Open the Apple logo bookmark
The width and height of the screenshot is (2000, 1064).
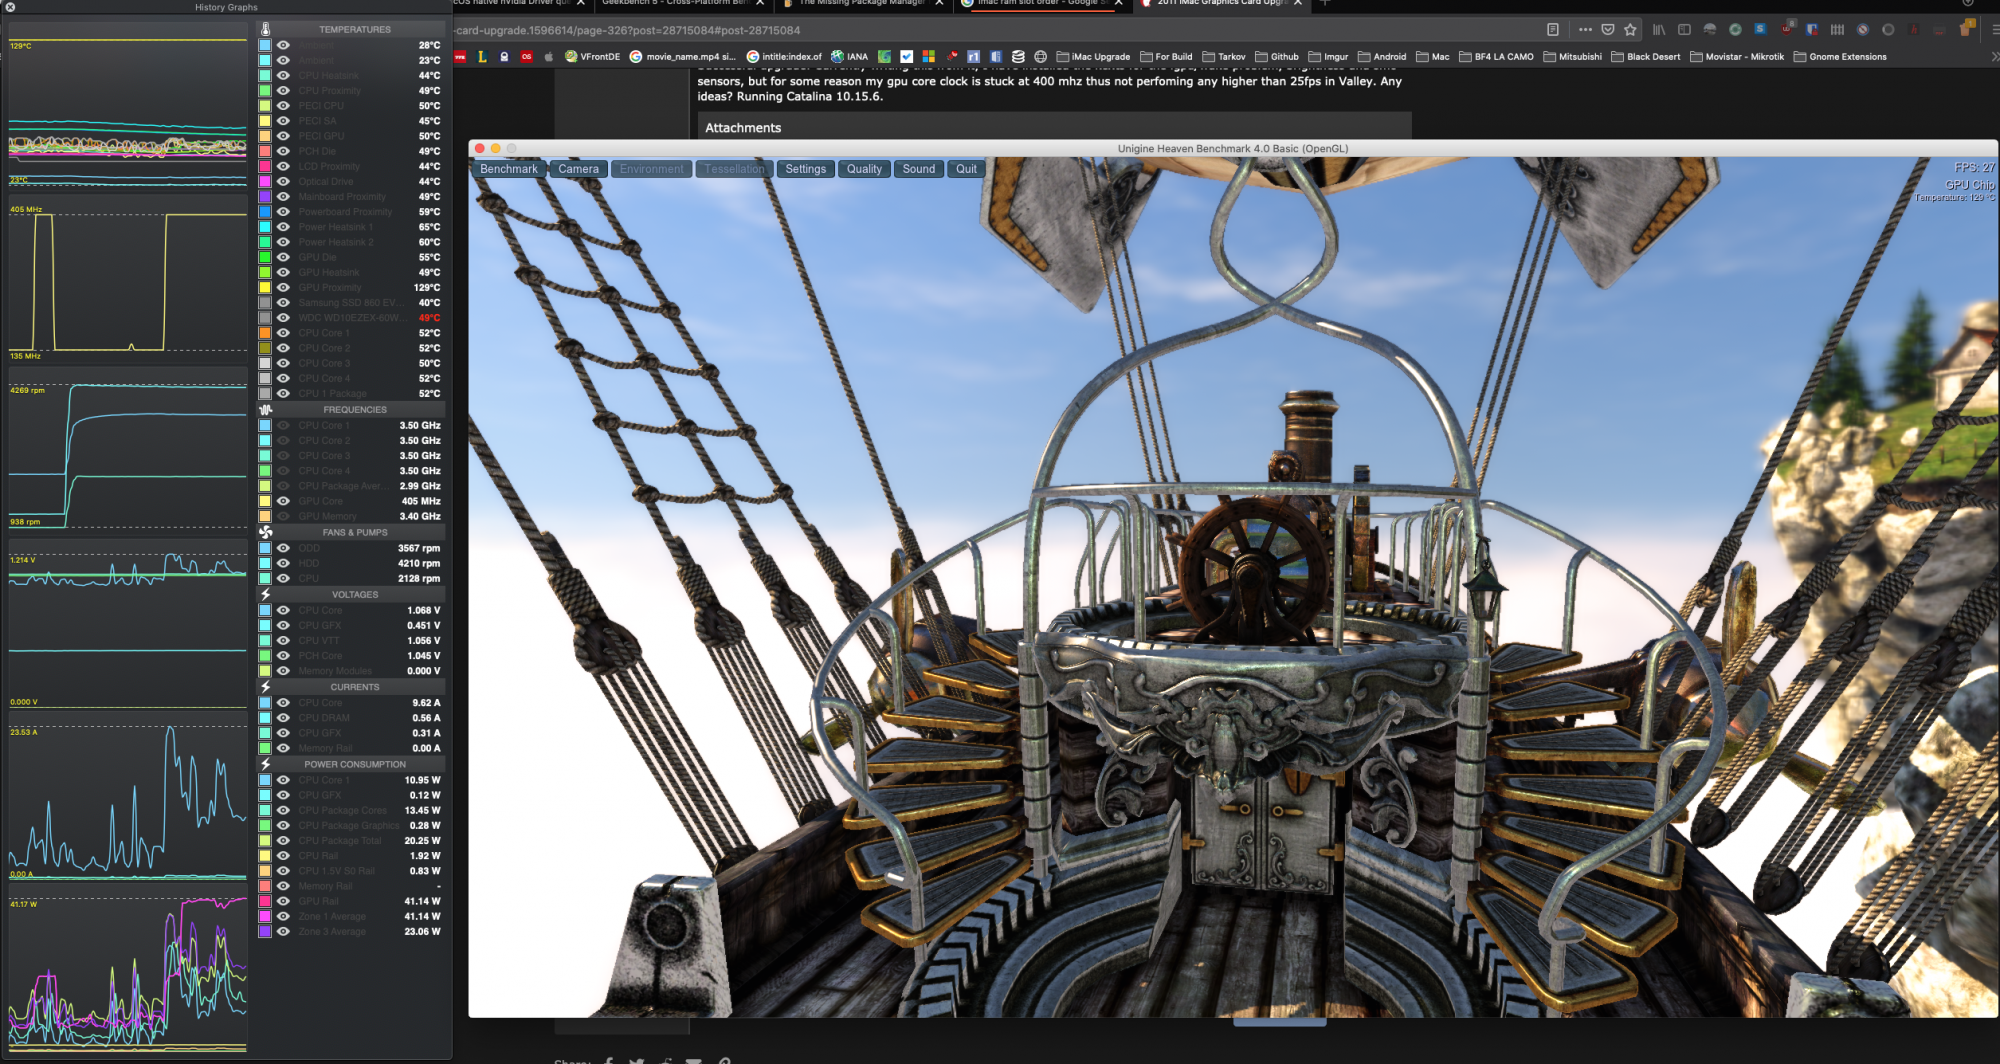click(x=548, y=57)
